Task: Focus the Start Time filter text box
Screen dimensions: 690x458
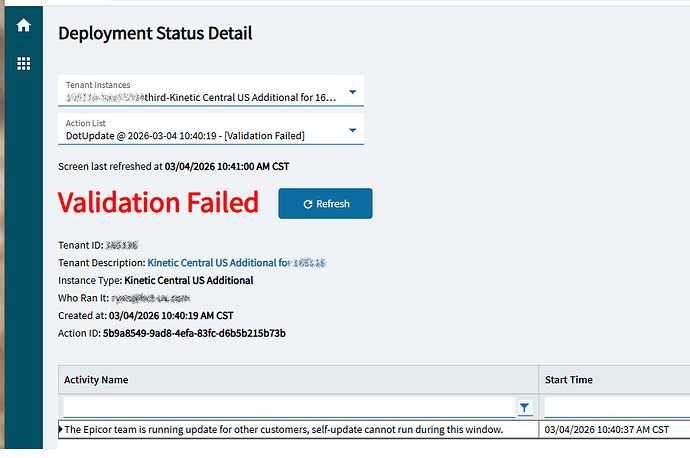Action: point(615,407)
